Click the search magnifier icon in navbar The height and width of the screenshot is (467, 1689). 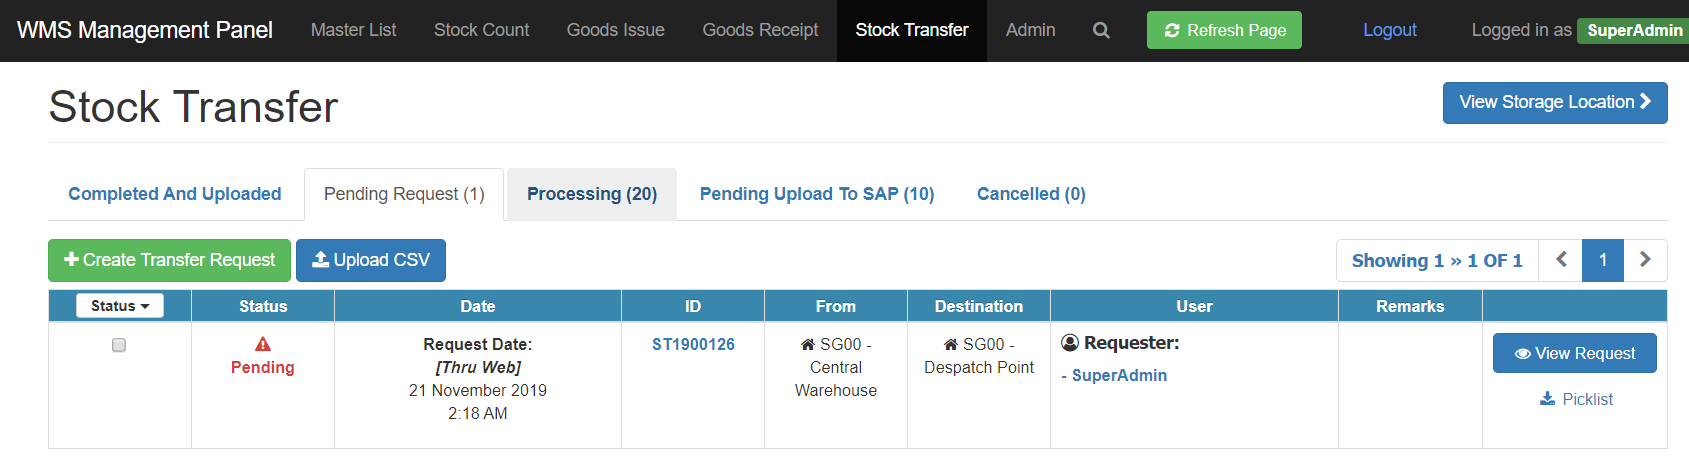click(x=1101, y=30)
